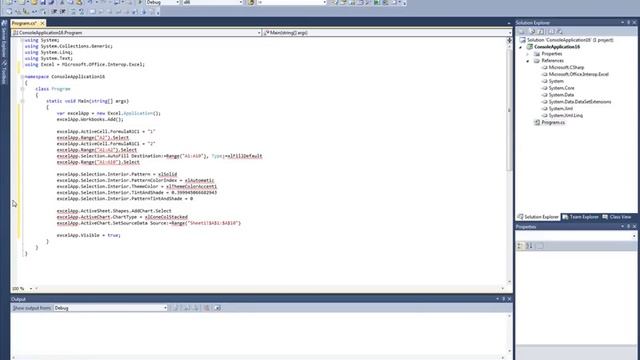Select Categorized view icon in Properties panel
Screen dimensions: 640x360
click(x=520, y=246)
